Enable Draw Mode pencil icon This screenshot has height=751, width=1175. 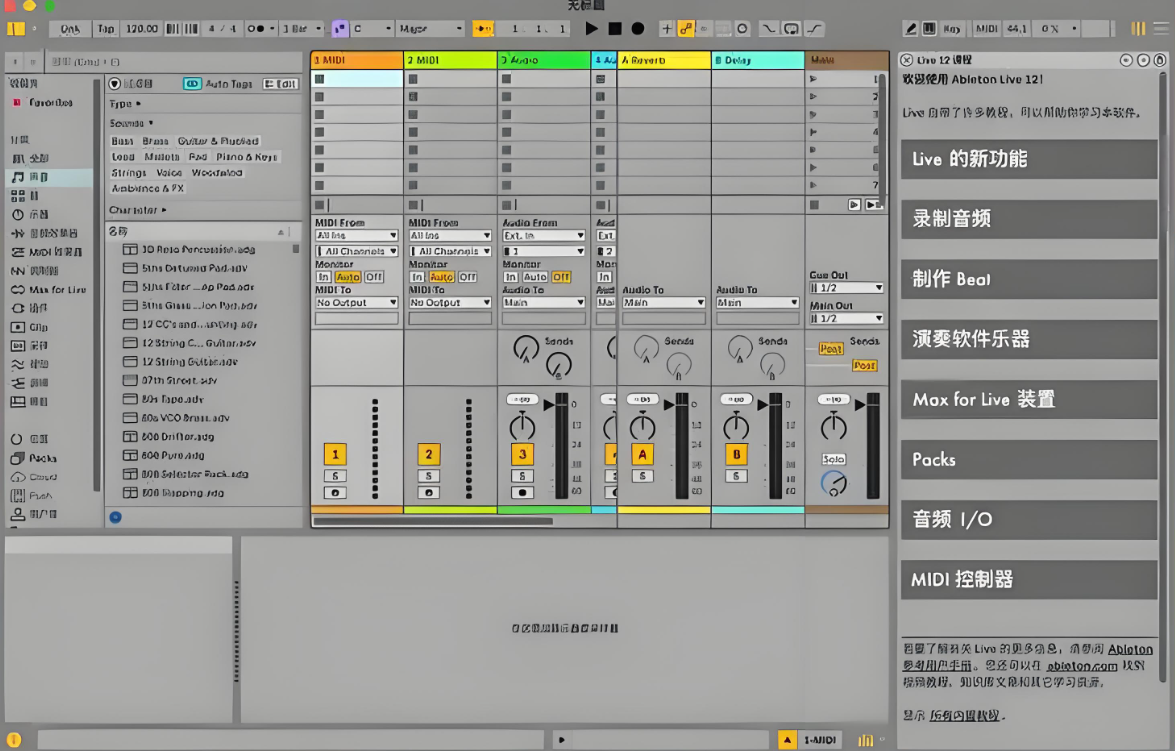pos(910,28)
